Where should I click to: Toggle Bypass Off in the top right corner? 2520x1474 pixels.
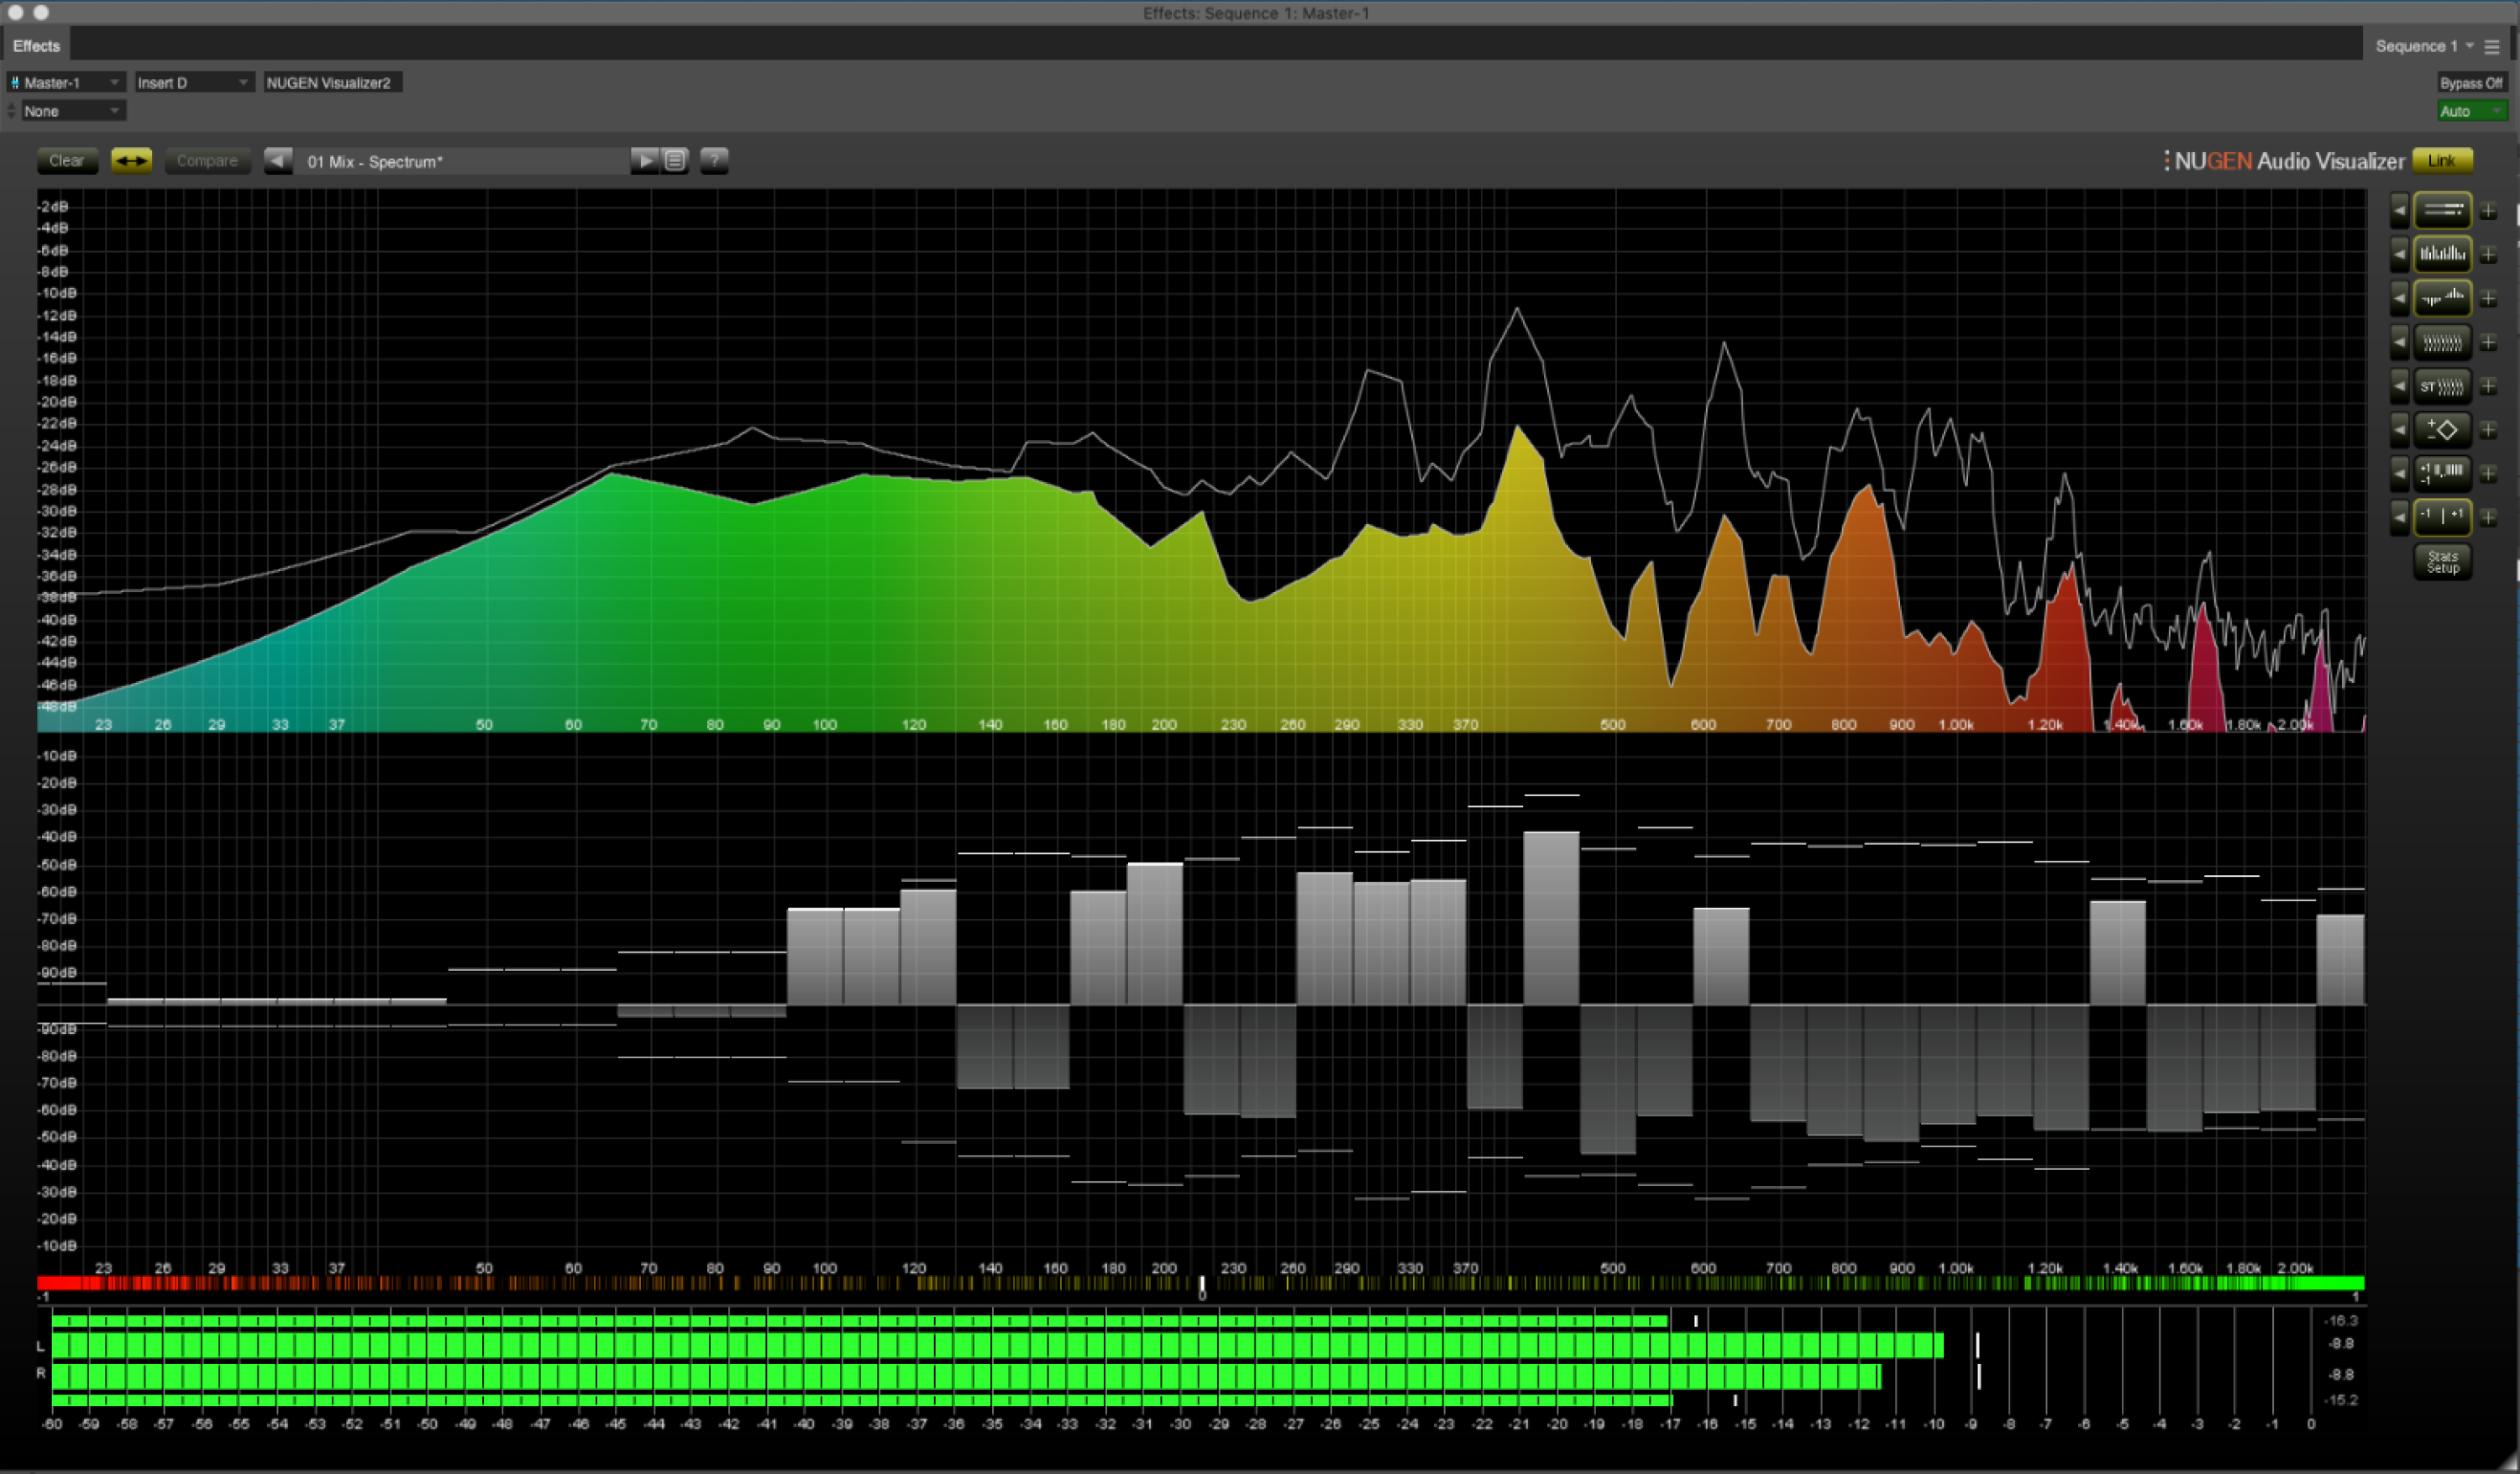coord(2470,83)
